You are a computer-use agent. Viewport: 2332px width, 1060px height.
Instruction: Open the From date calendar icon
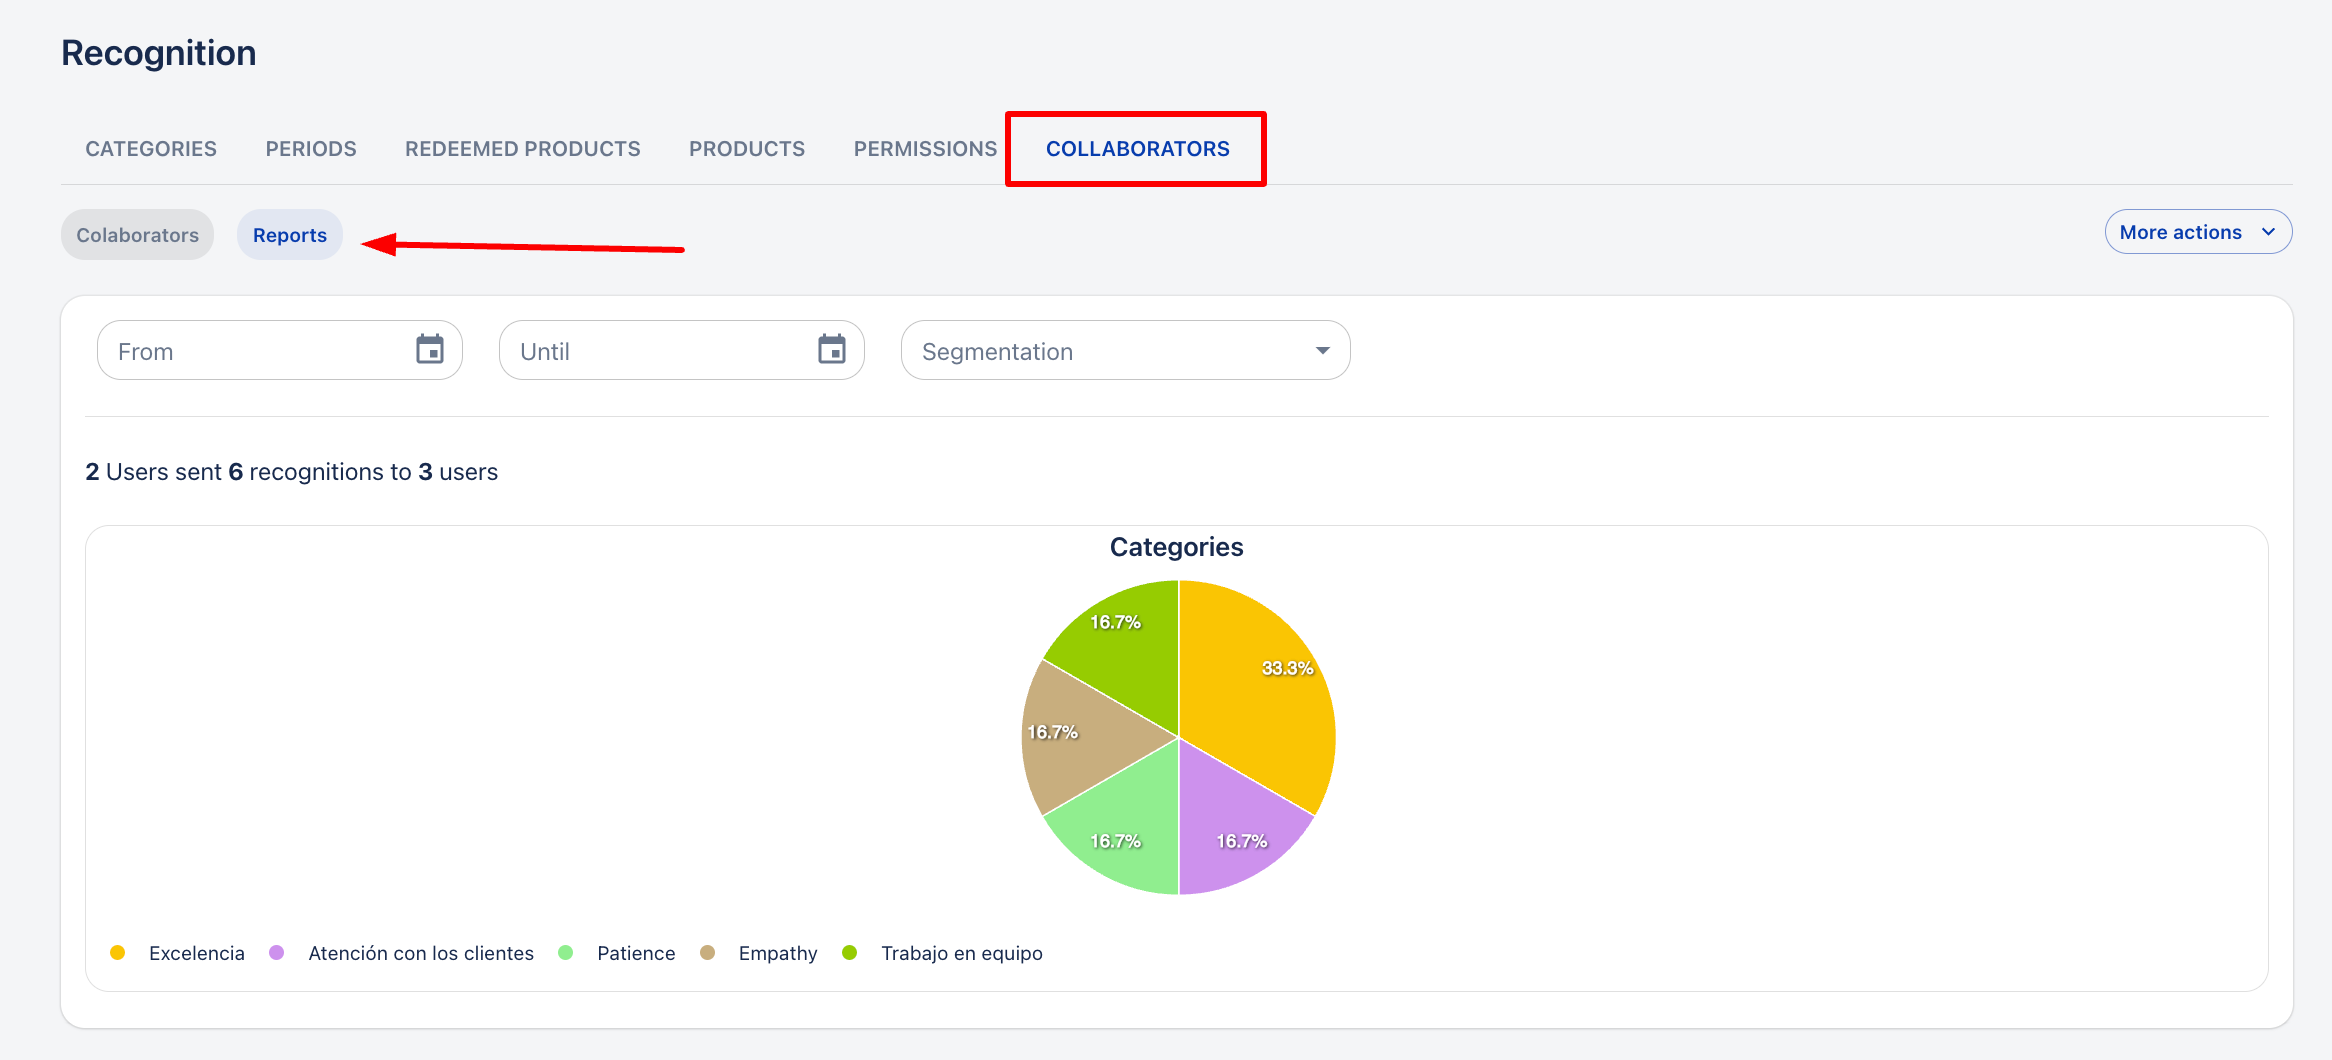click(430, 350)
